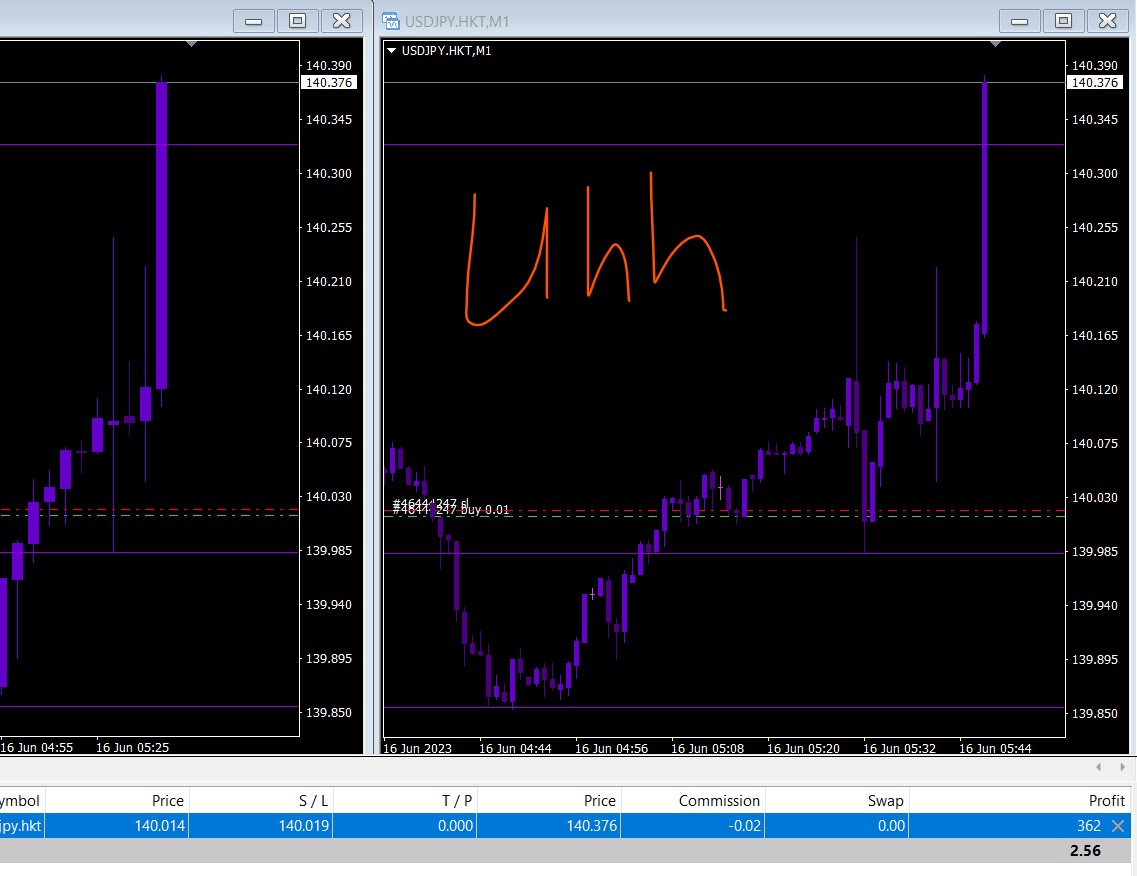Click the chart shift marker in left chart
The height and width of the screenshot is (876, 1137).
click(x=191, y=44)
